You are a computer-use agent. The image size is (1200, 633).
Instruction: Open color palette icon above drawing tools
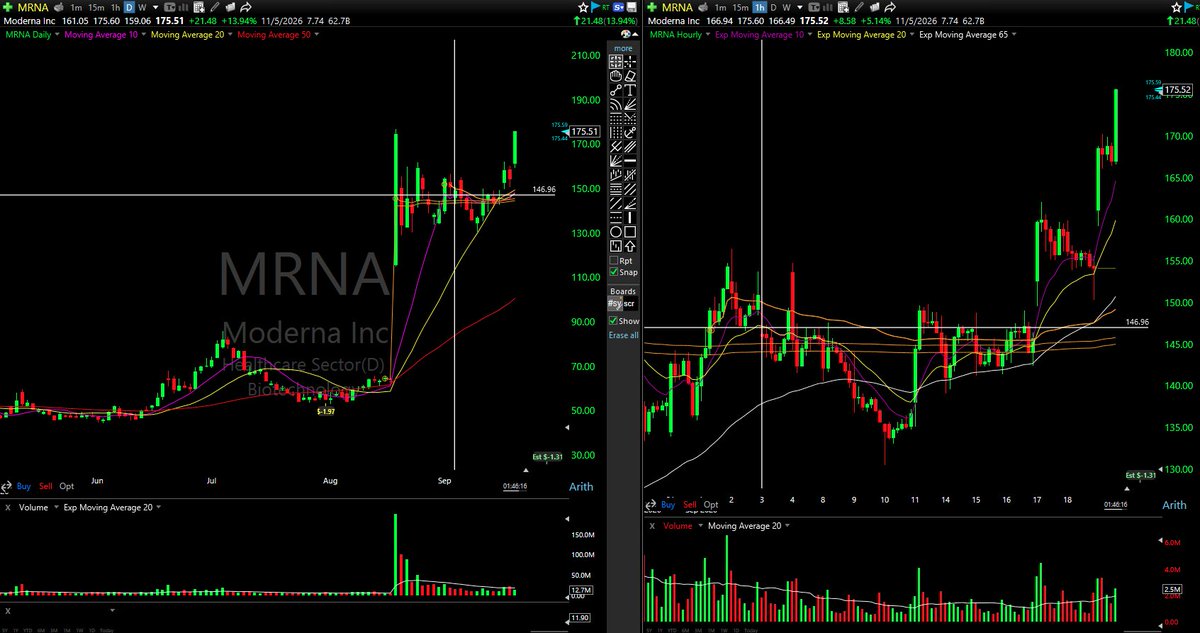(x=626, y=34)
